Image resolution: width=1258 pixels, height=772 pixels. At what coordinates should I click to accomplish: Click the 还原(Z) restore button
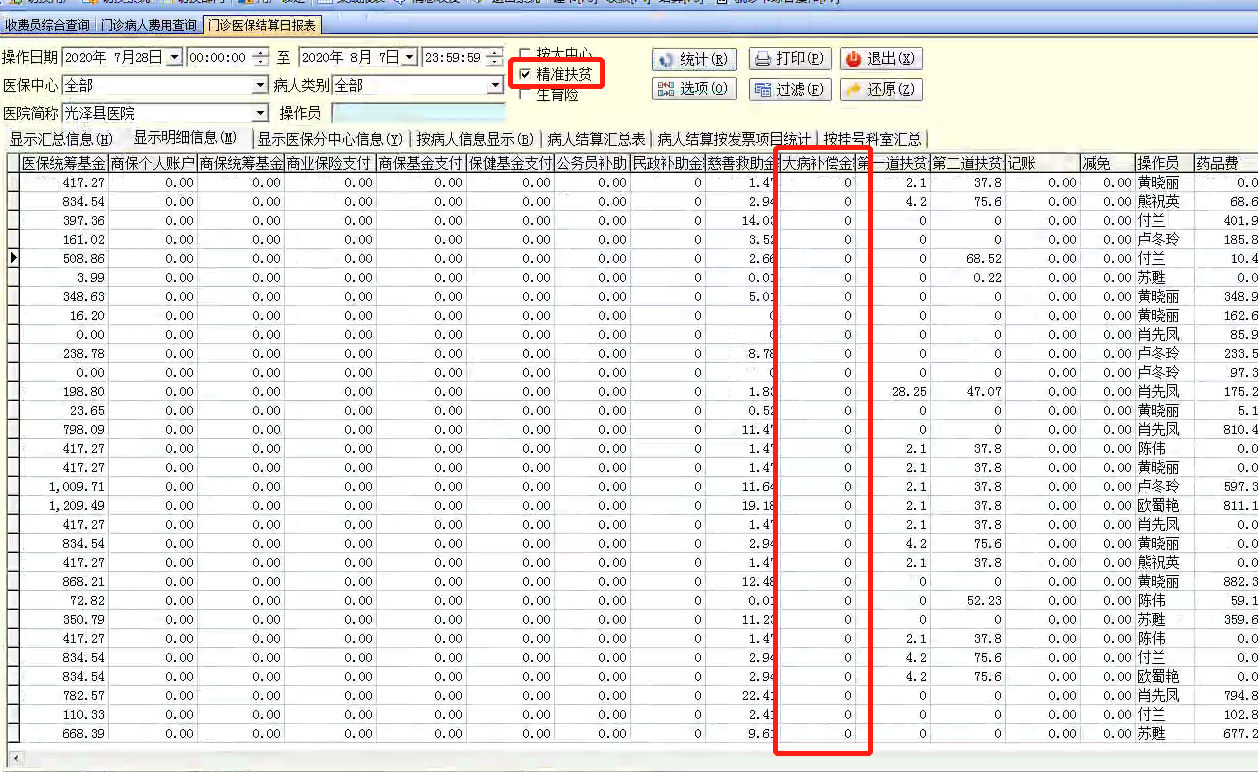coord(881,89)
